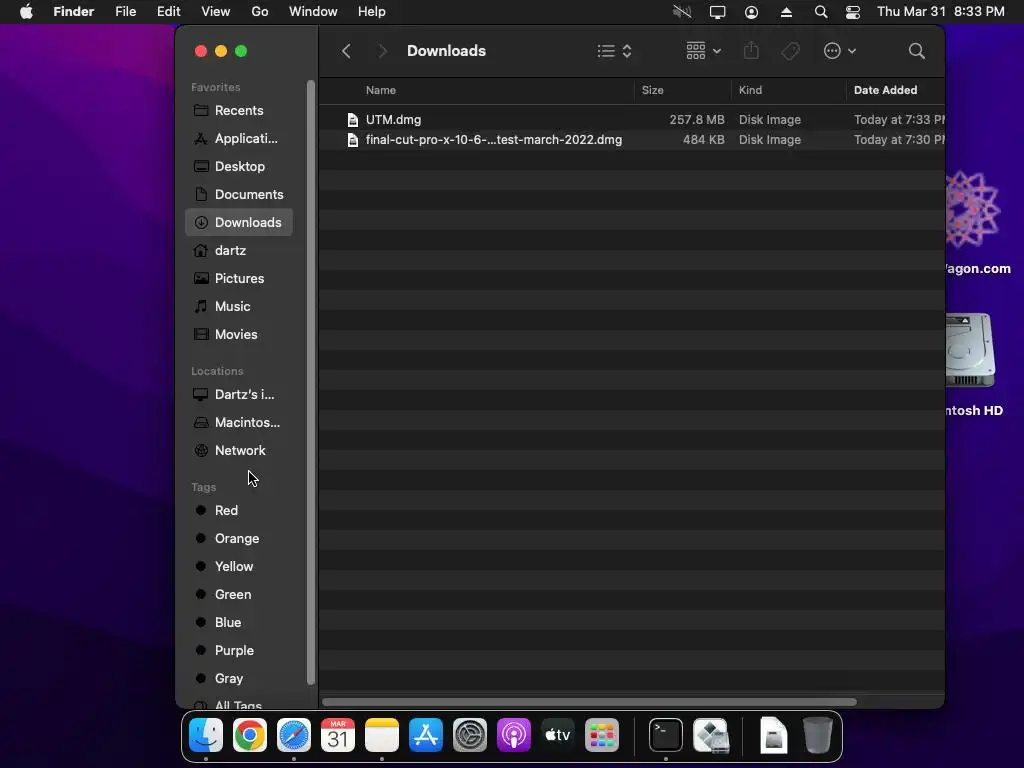Open Spotlight search in the menu bar
The width and height of the screenshot is (1024, 768).
tap(821, 12)
